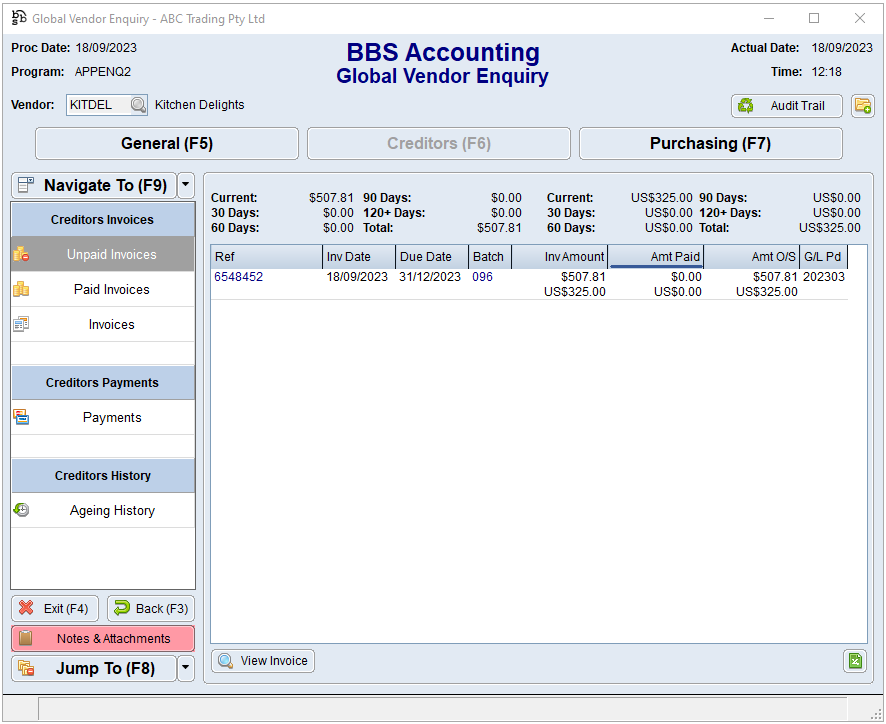Switch to the General (F5) tab
The height and width of the screenshot is (724, 886).
point(167,144)
